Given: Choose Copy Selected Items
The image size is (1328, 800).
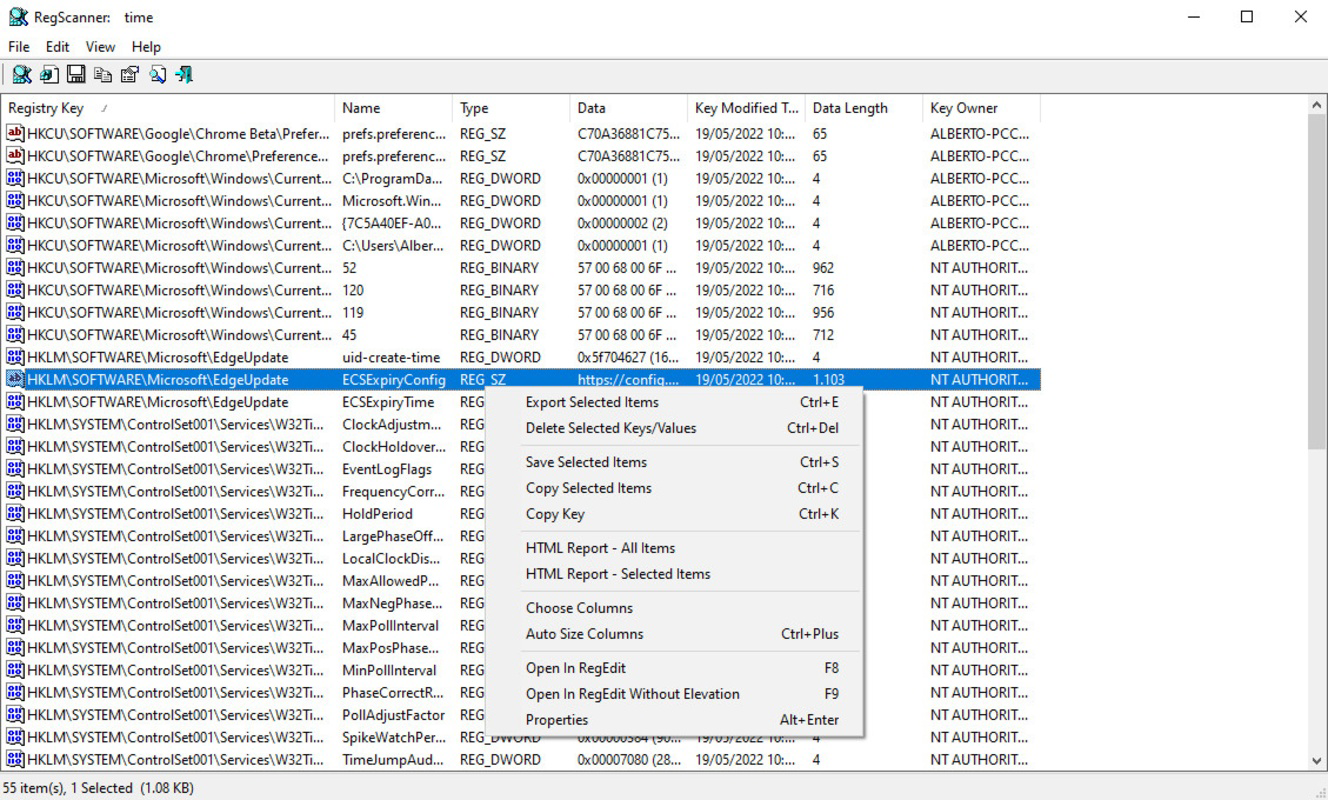Looking at the screenshot, I should click(x=673, y=488).
